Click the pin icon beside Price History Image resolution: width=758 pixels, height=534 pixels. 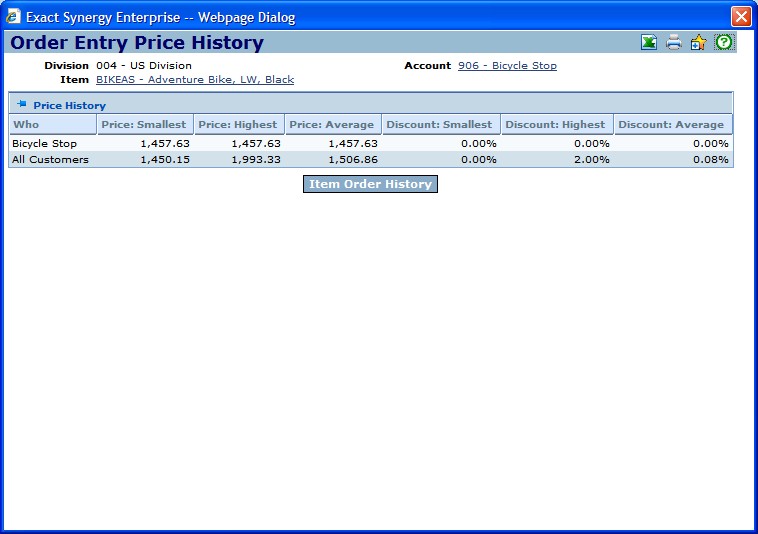pyautogui.click(x=21, y=104)
